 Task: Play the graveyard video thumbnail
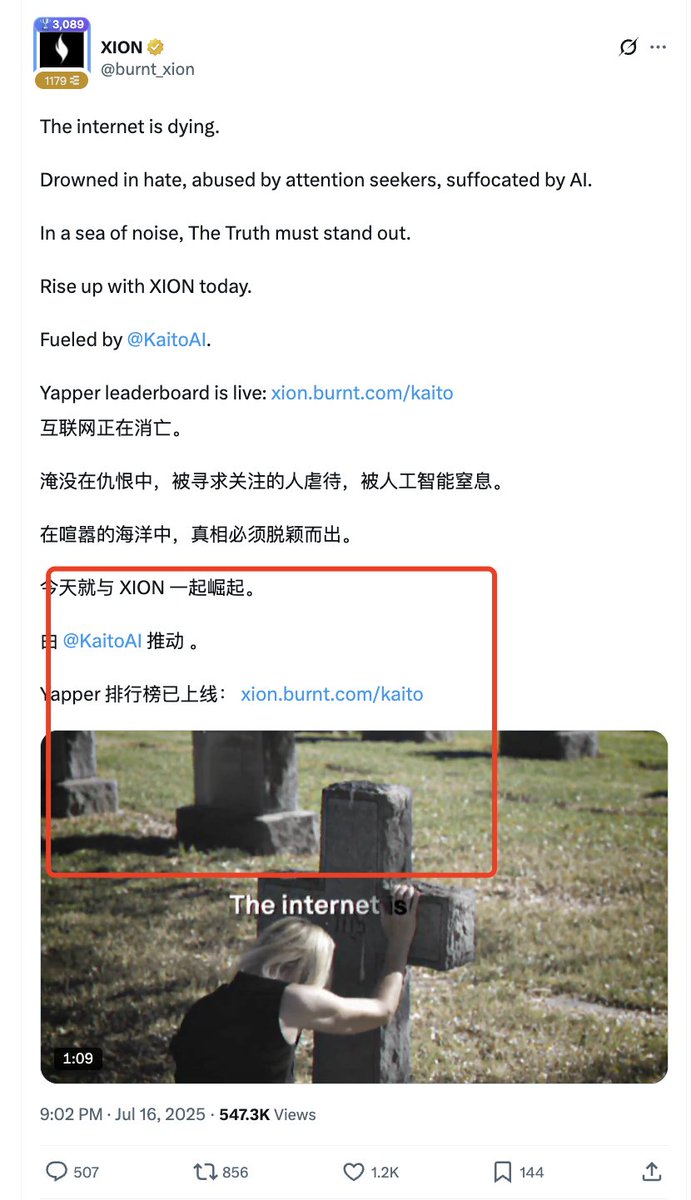tap(354, 907)
